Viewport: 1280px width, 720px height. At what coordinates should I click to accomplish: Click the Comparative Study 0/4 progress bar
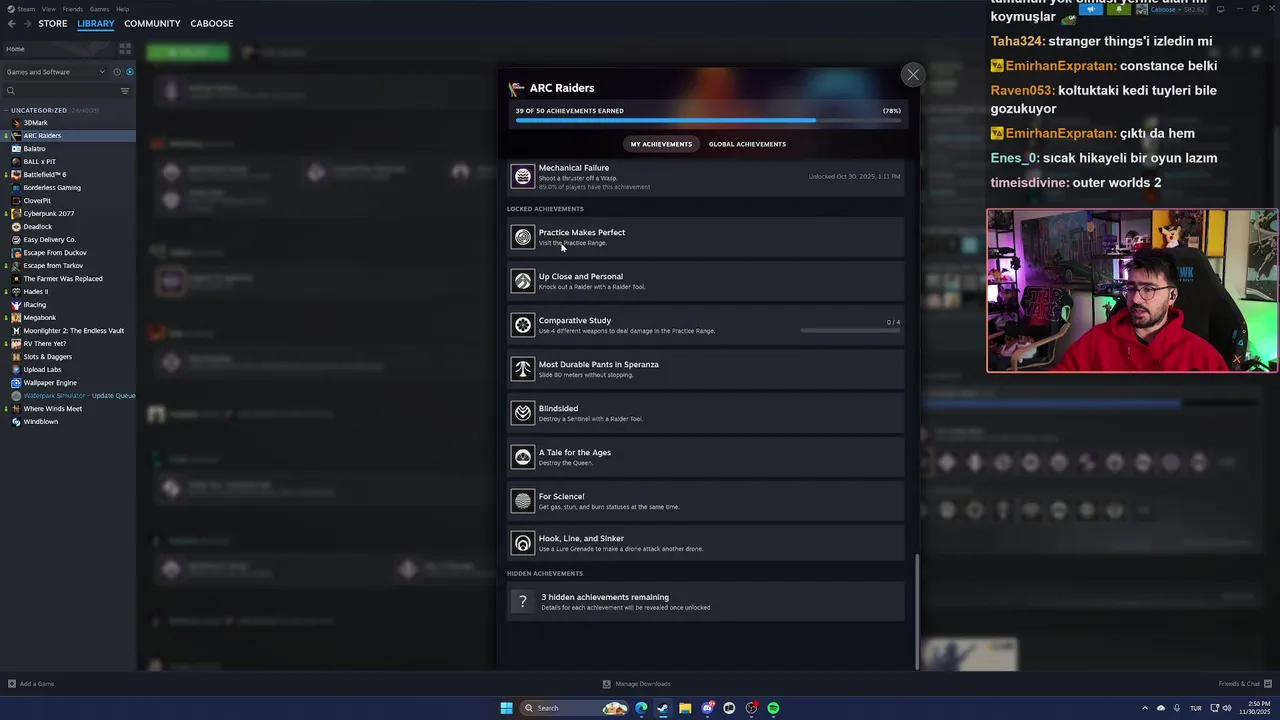click(850, 331)
